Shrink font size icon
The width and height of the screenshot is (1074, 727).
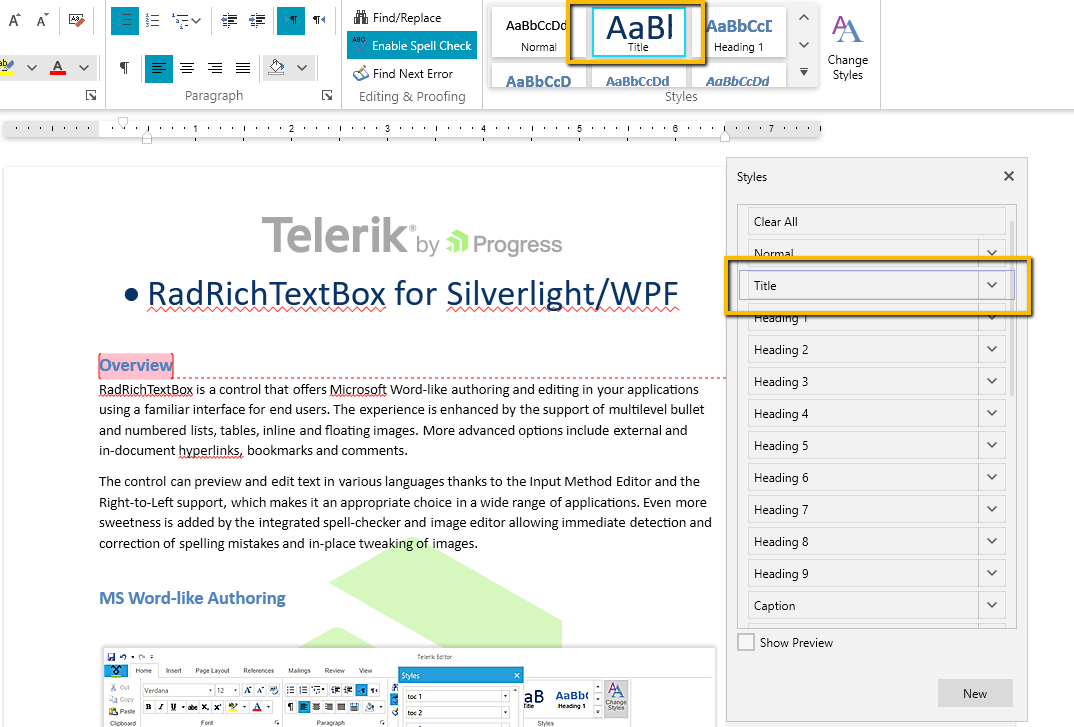click(42, 21)
